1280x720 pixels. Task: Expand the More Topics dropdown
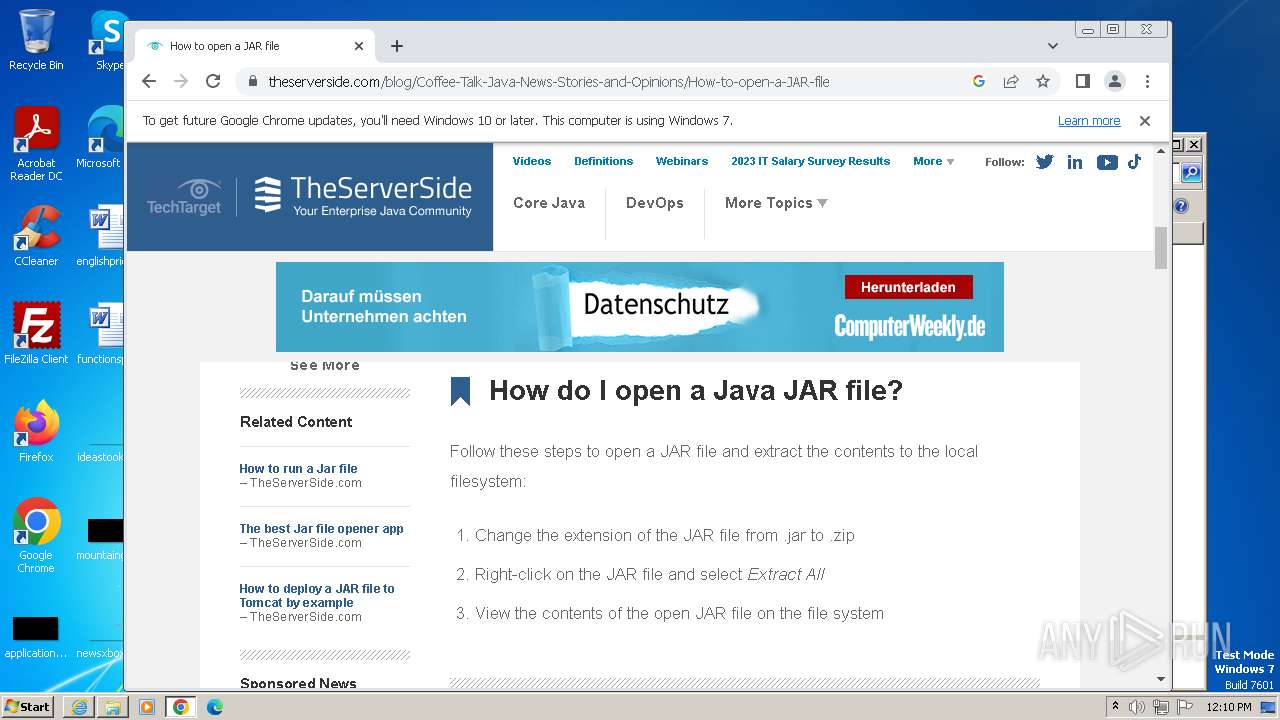coord(776,203)
